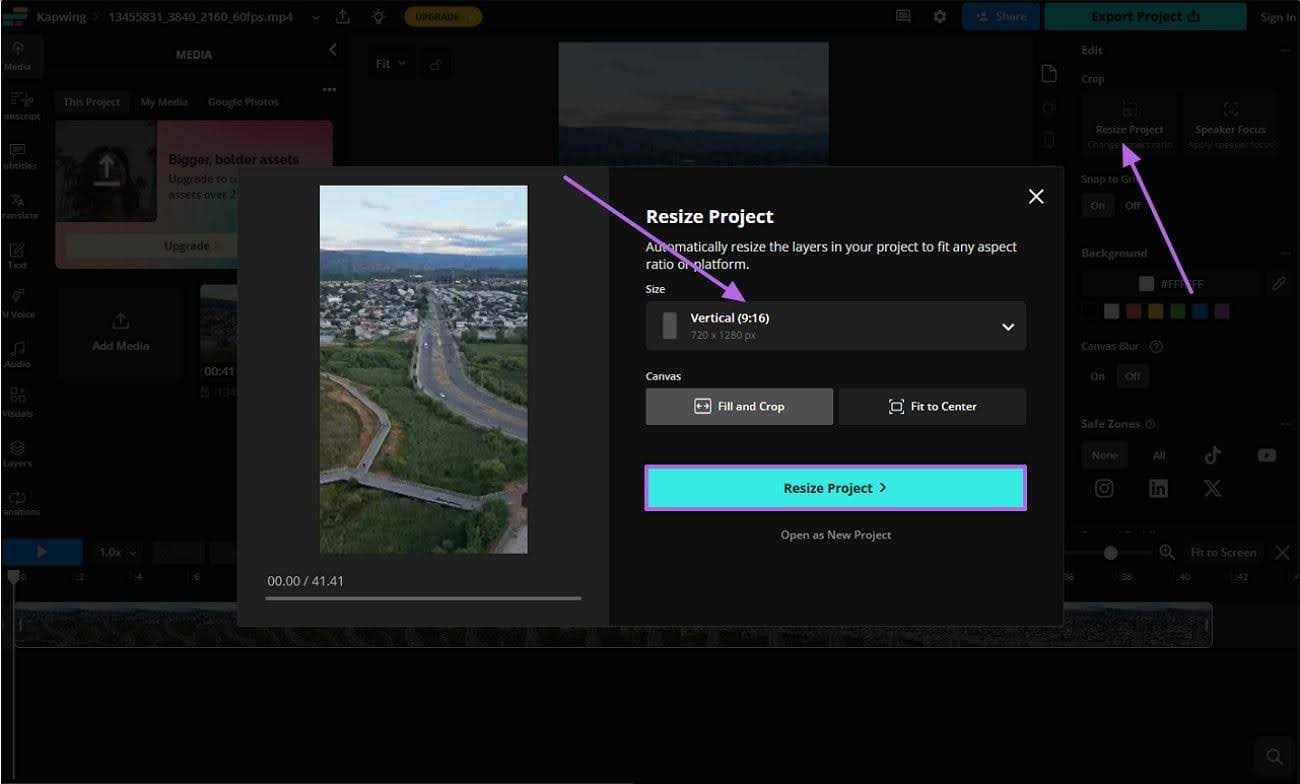Switch to My Media tab
Image resolution: width=1300 pixels, height=784 pixels.
[x=164, y=102]
